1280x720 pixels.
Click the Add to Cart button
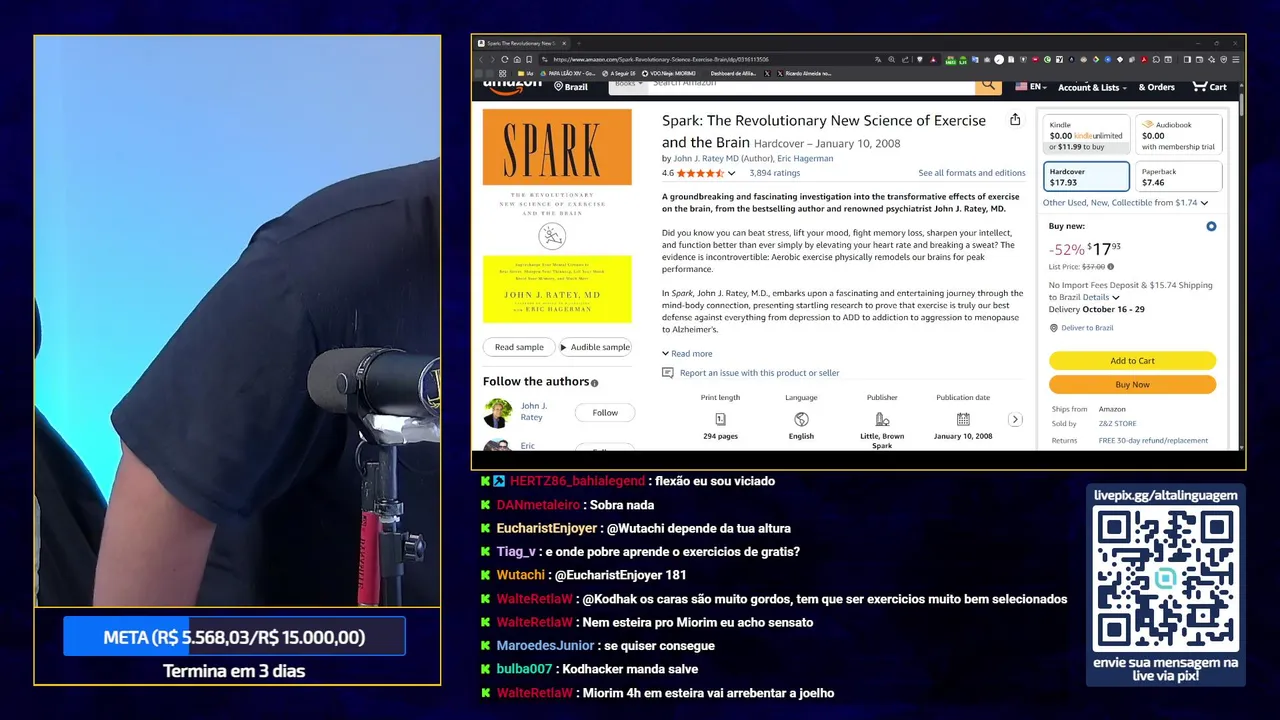pos(1132,361)
